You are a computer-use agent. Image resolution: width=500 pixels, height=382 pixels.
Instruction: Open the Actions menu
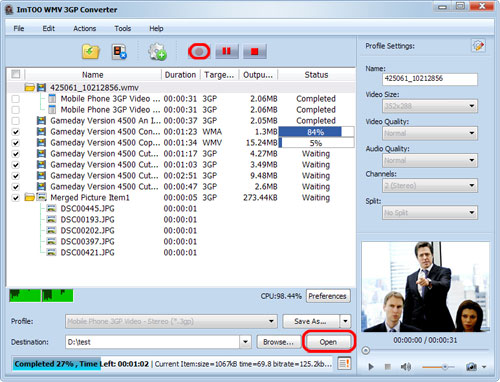85,28
